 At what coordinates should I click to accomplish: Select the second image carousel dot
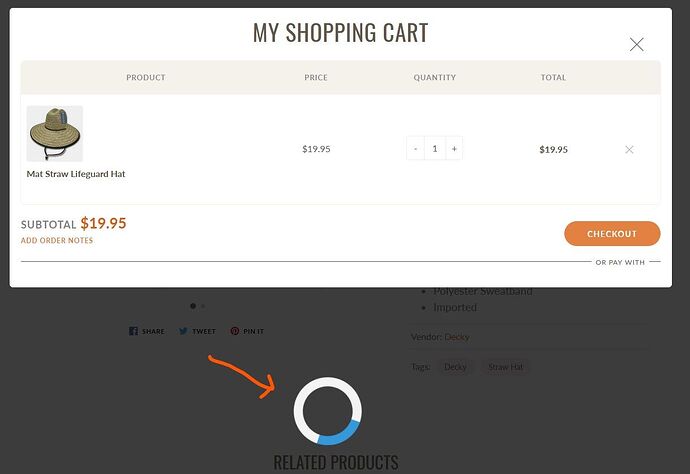tap(203, 306)
